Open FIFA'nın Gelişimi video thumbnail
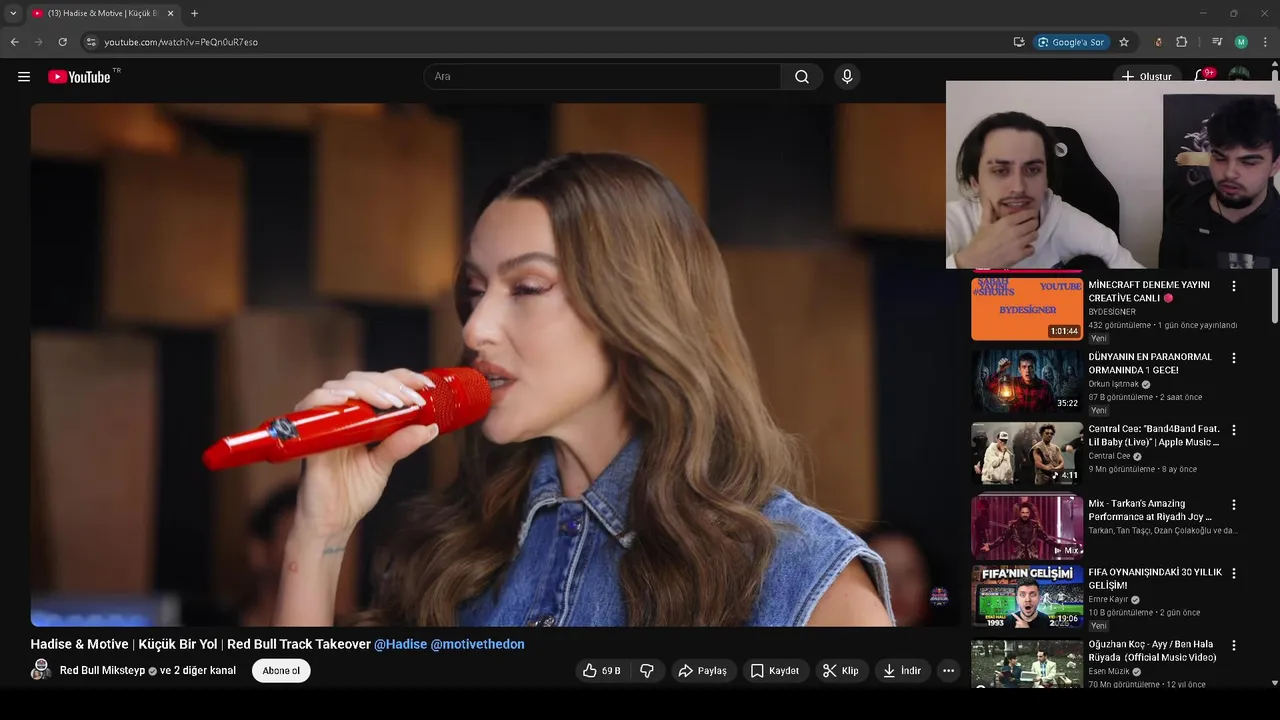This screenshot has height=720, width=1280. point(1027,597)
